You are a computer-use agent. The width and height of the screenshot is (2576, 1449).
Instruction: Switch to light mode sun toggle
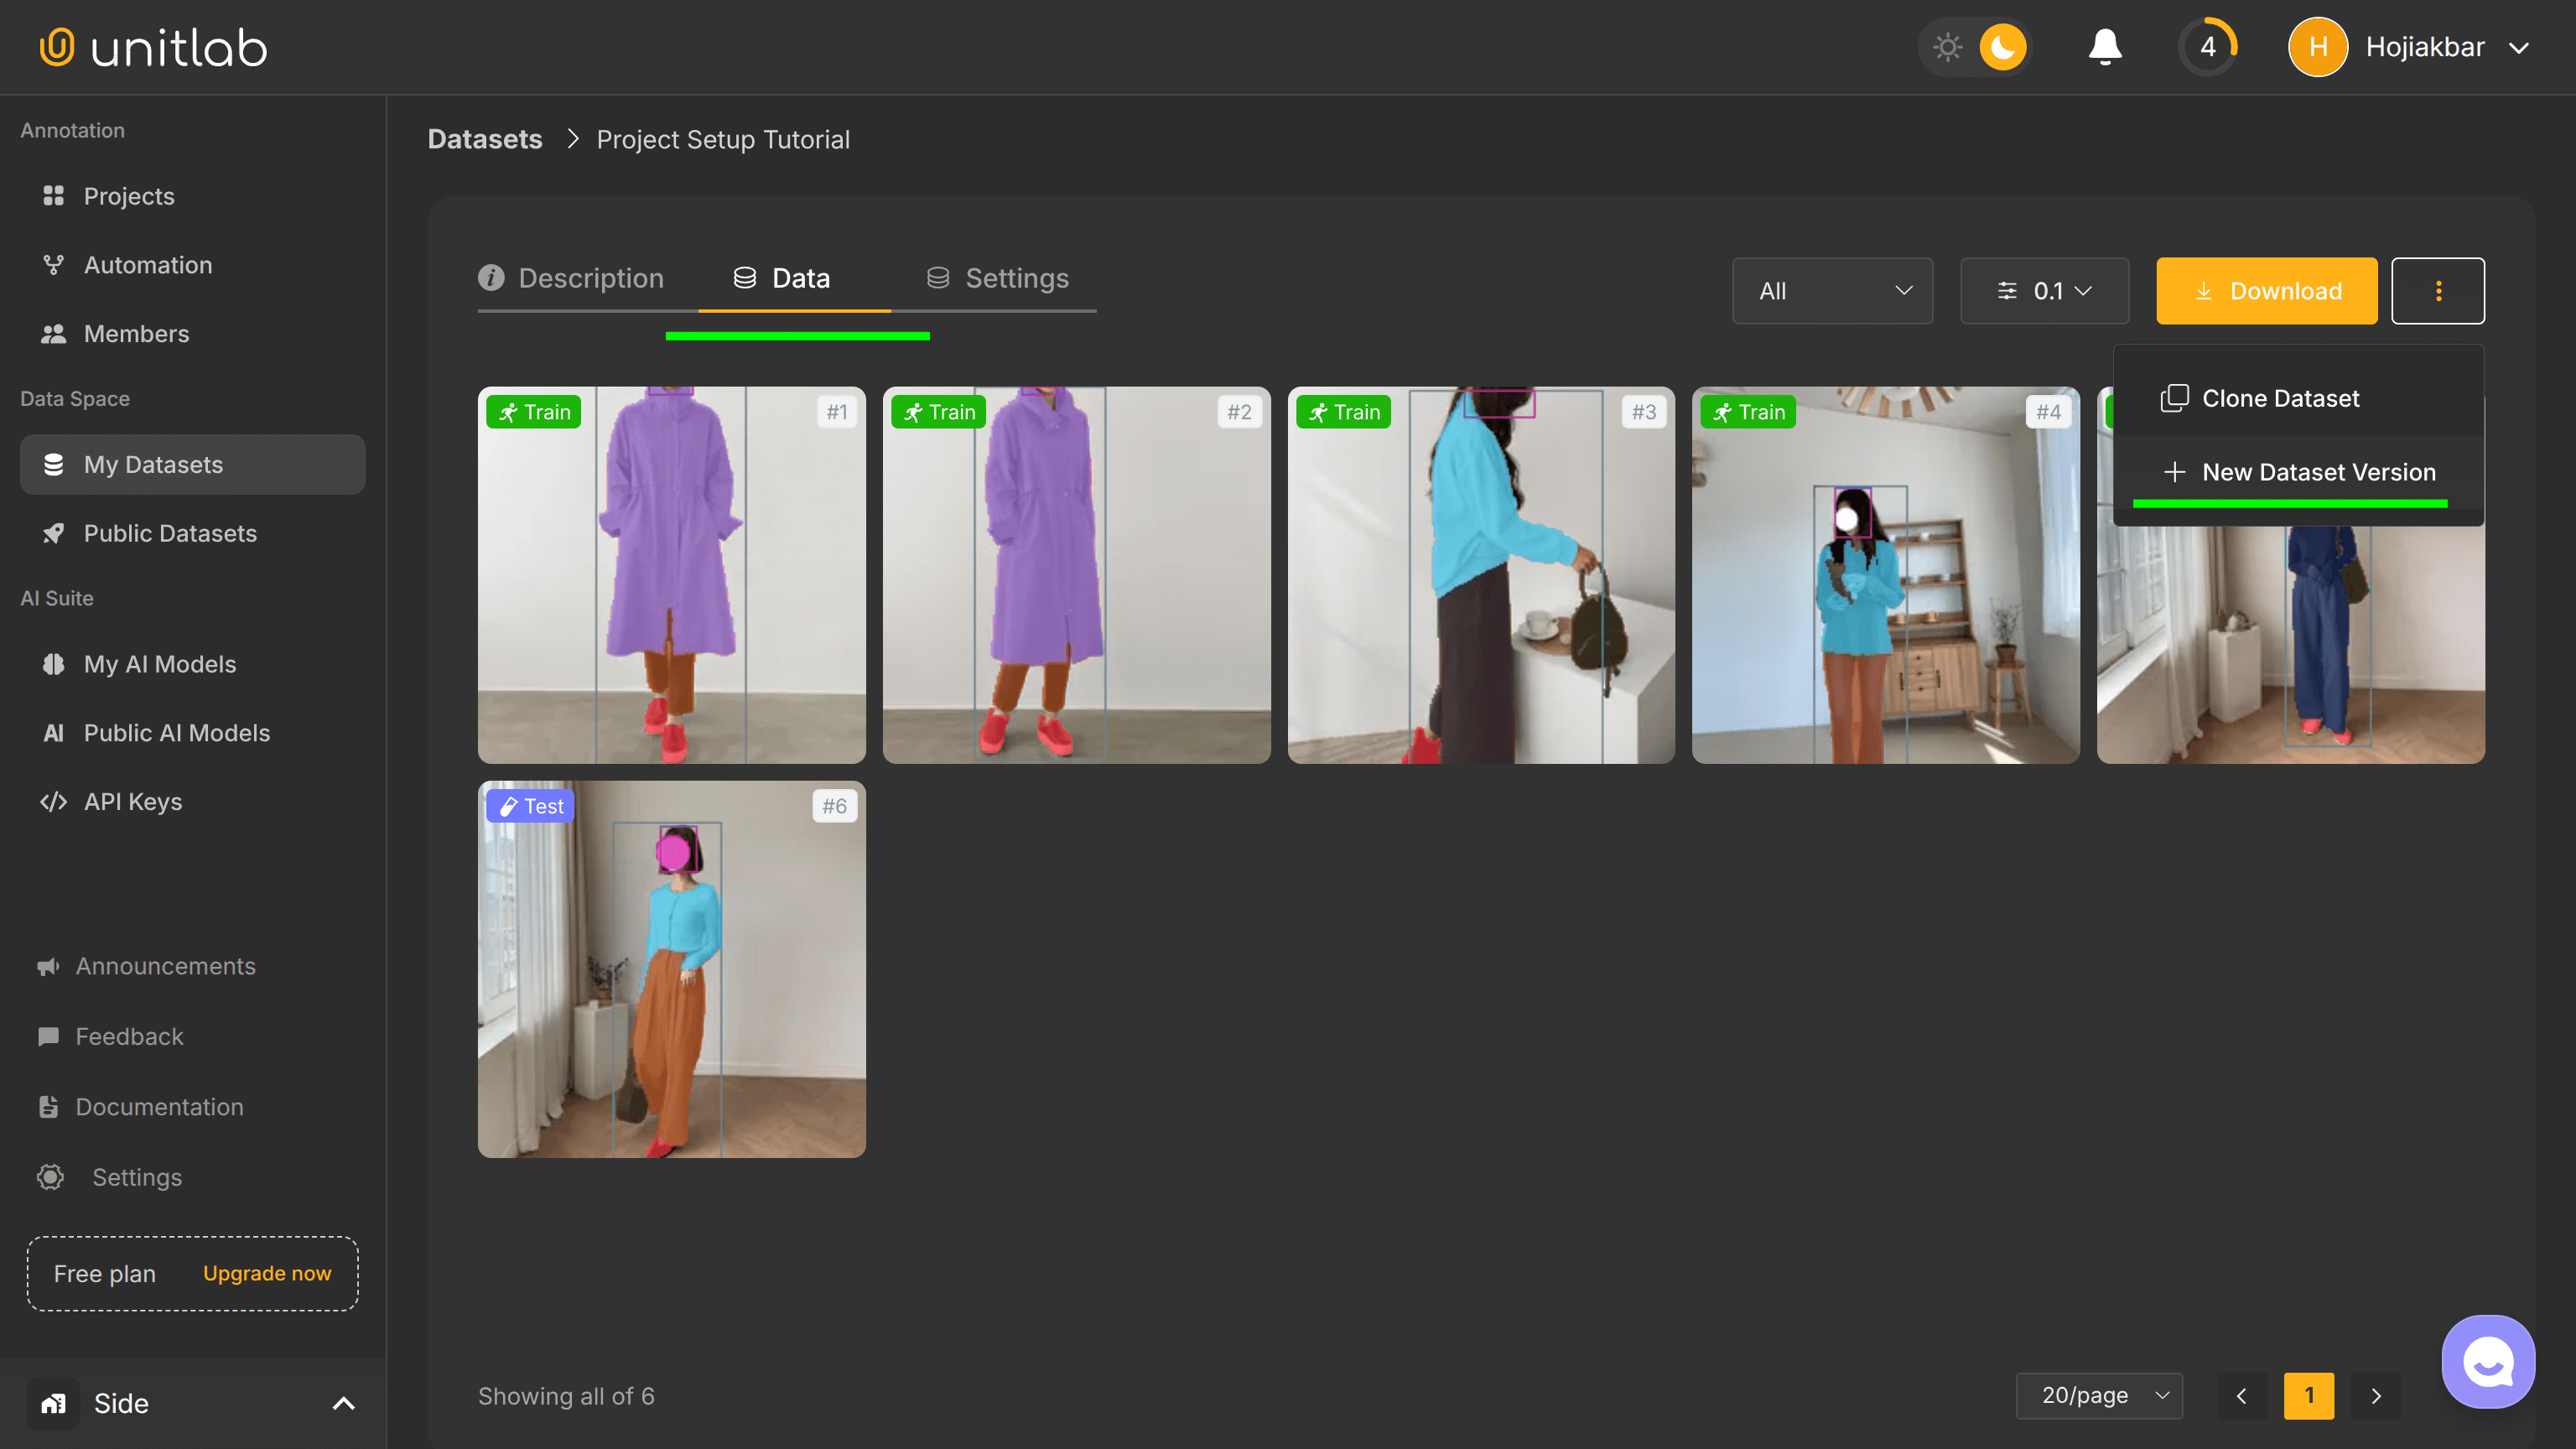click(1947, 47)
